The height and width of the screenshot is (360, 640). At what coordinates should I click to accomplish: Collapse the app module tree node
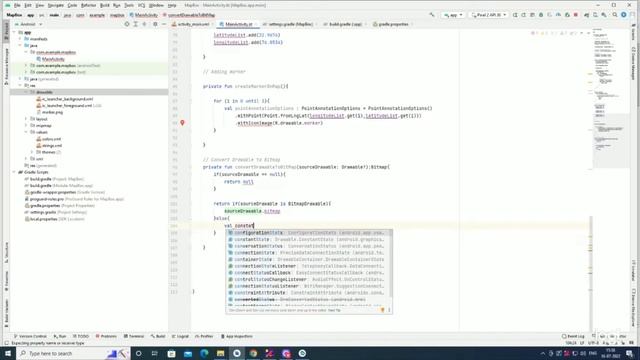coord(15,32)
